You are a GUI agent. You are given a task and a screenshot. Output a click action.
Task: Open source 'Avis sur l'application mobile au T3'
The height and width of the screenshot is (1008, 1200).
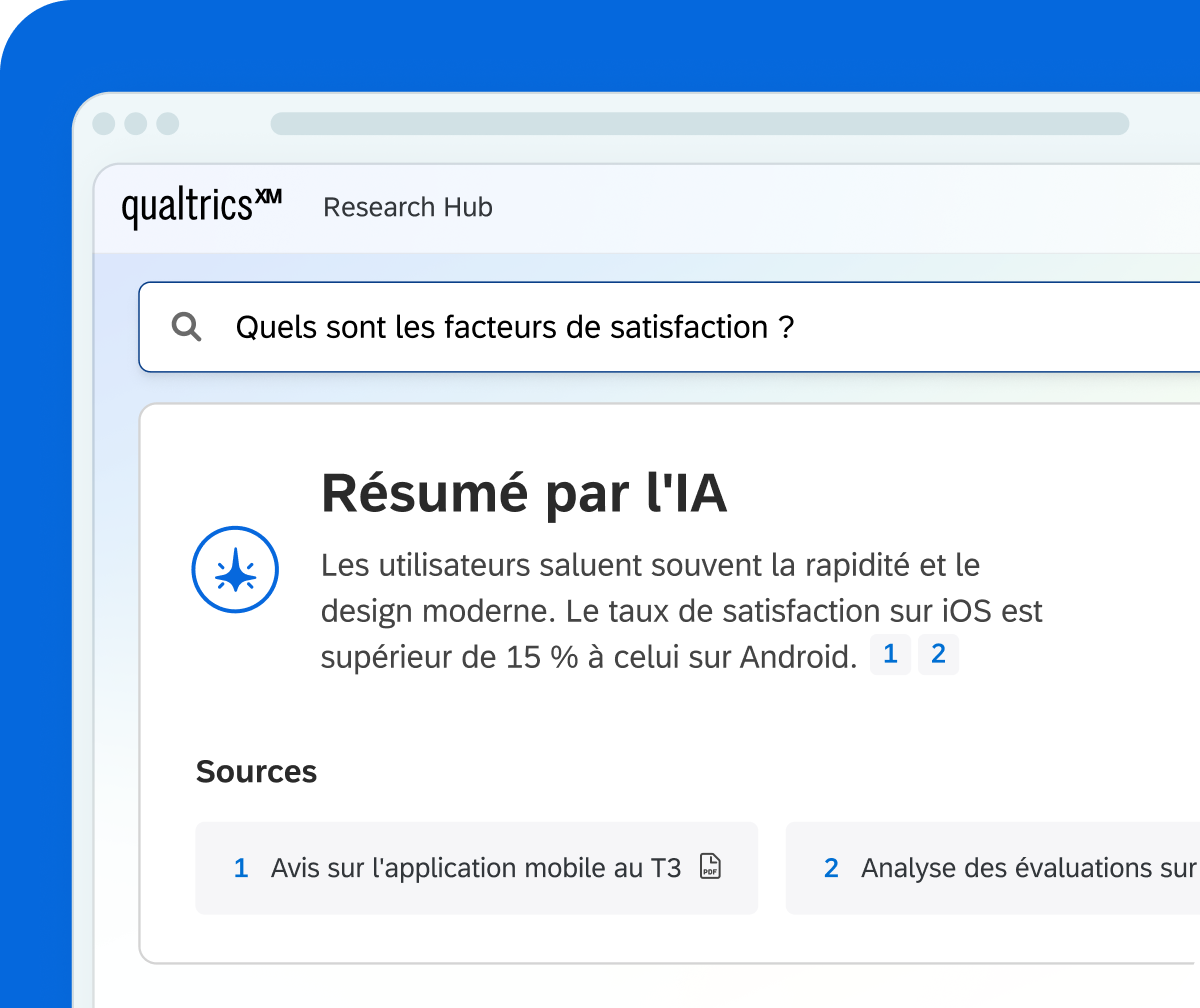[x=476, y=868]
